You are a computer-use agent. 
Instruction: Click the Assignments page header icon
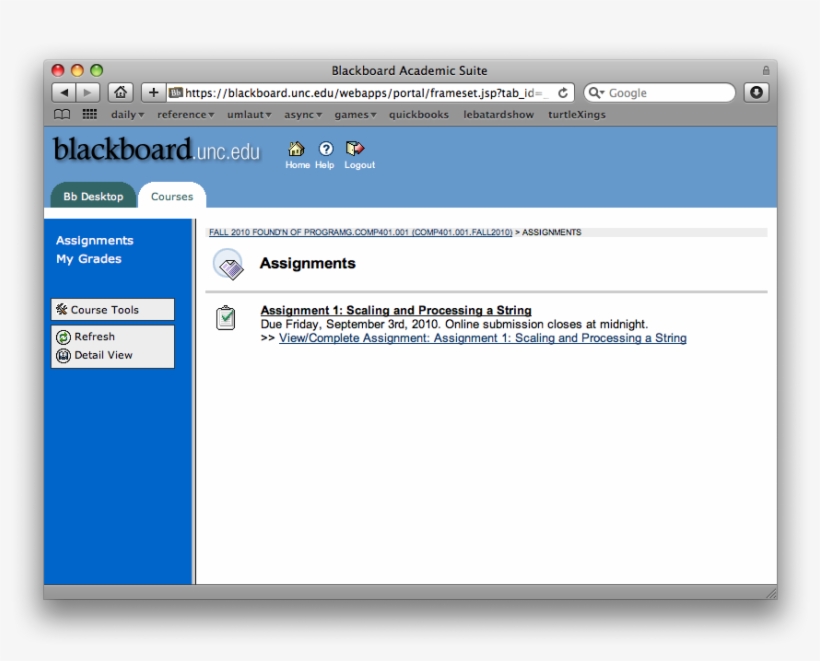pyautogui.click(x=232, y=265)
